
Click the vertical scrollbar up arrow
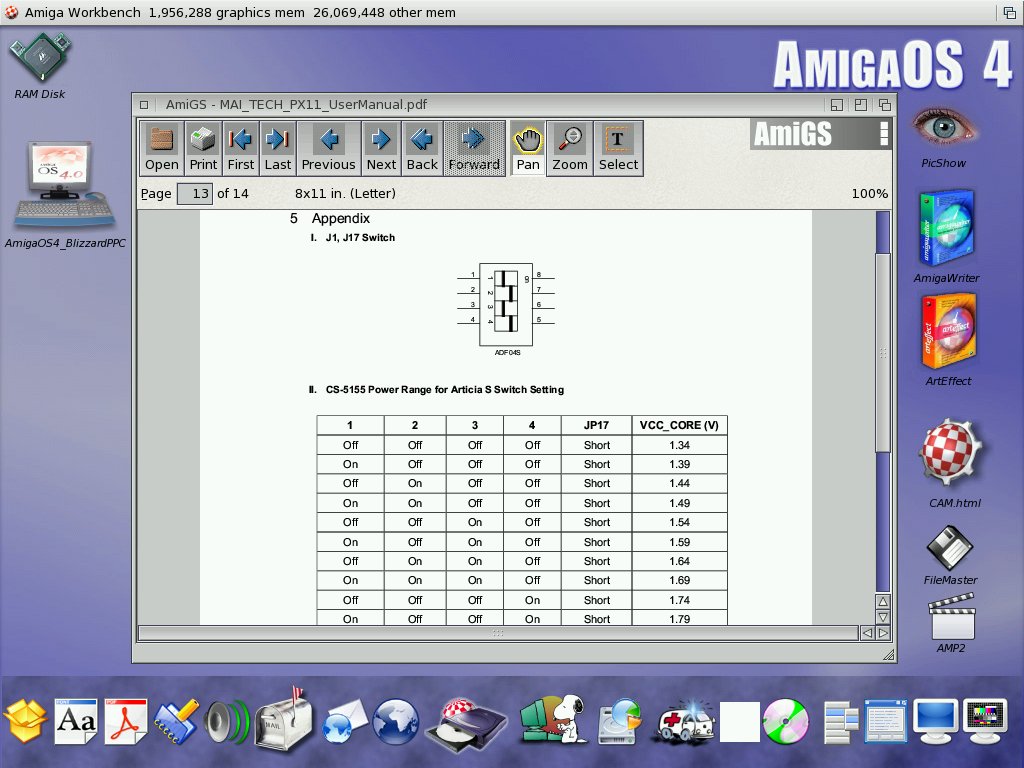point(883,601)
